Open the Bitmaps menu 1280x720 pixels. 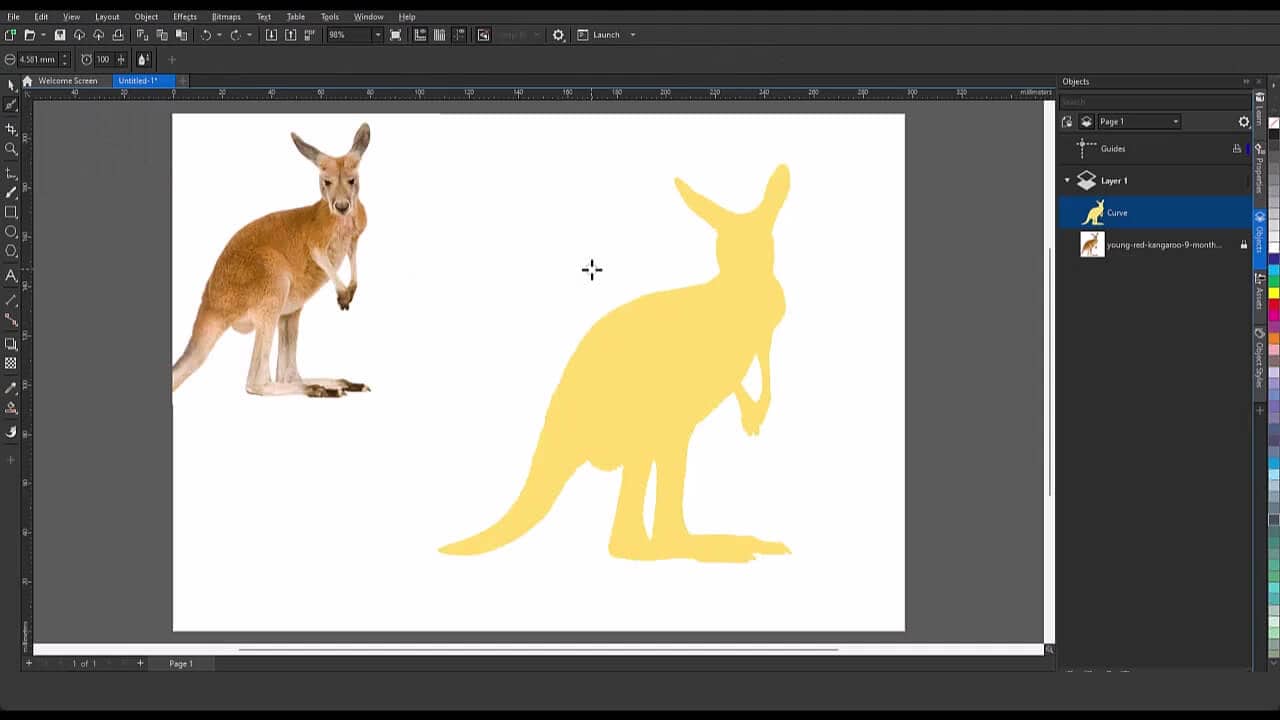[x=226, y=17]
